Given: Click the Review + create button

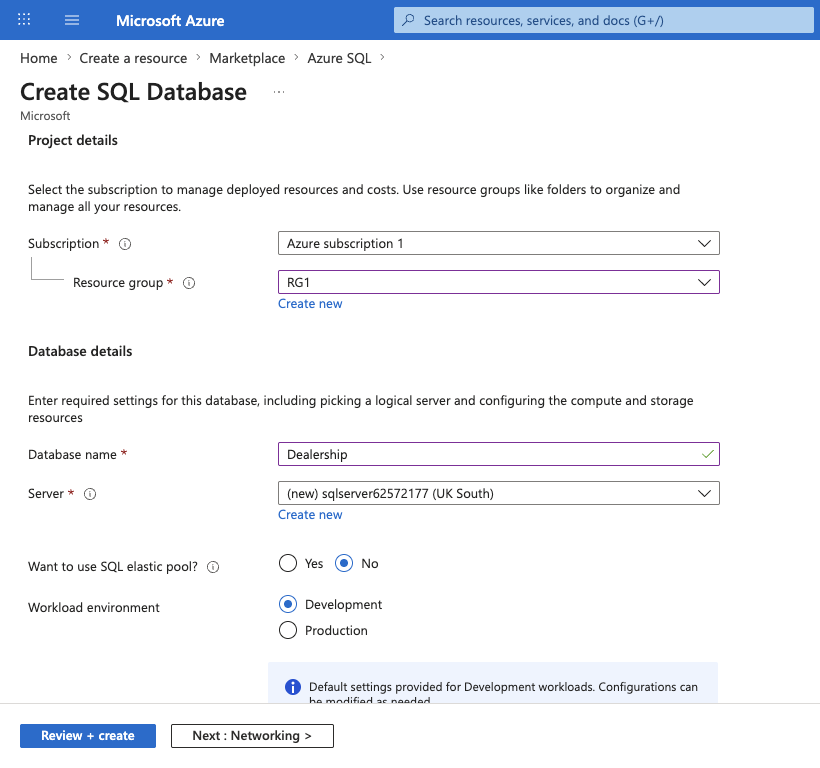Looking at the screenshot, I should coord(88,736).
